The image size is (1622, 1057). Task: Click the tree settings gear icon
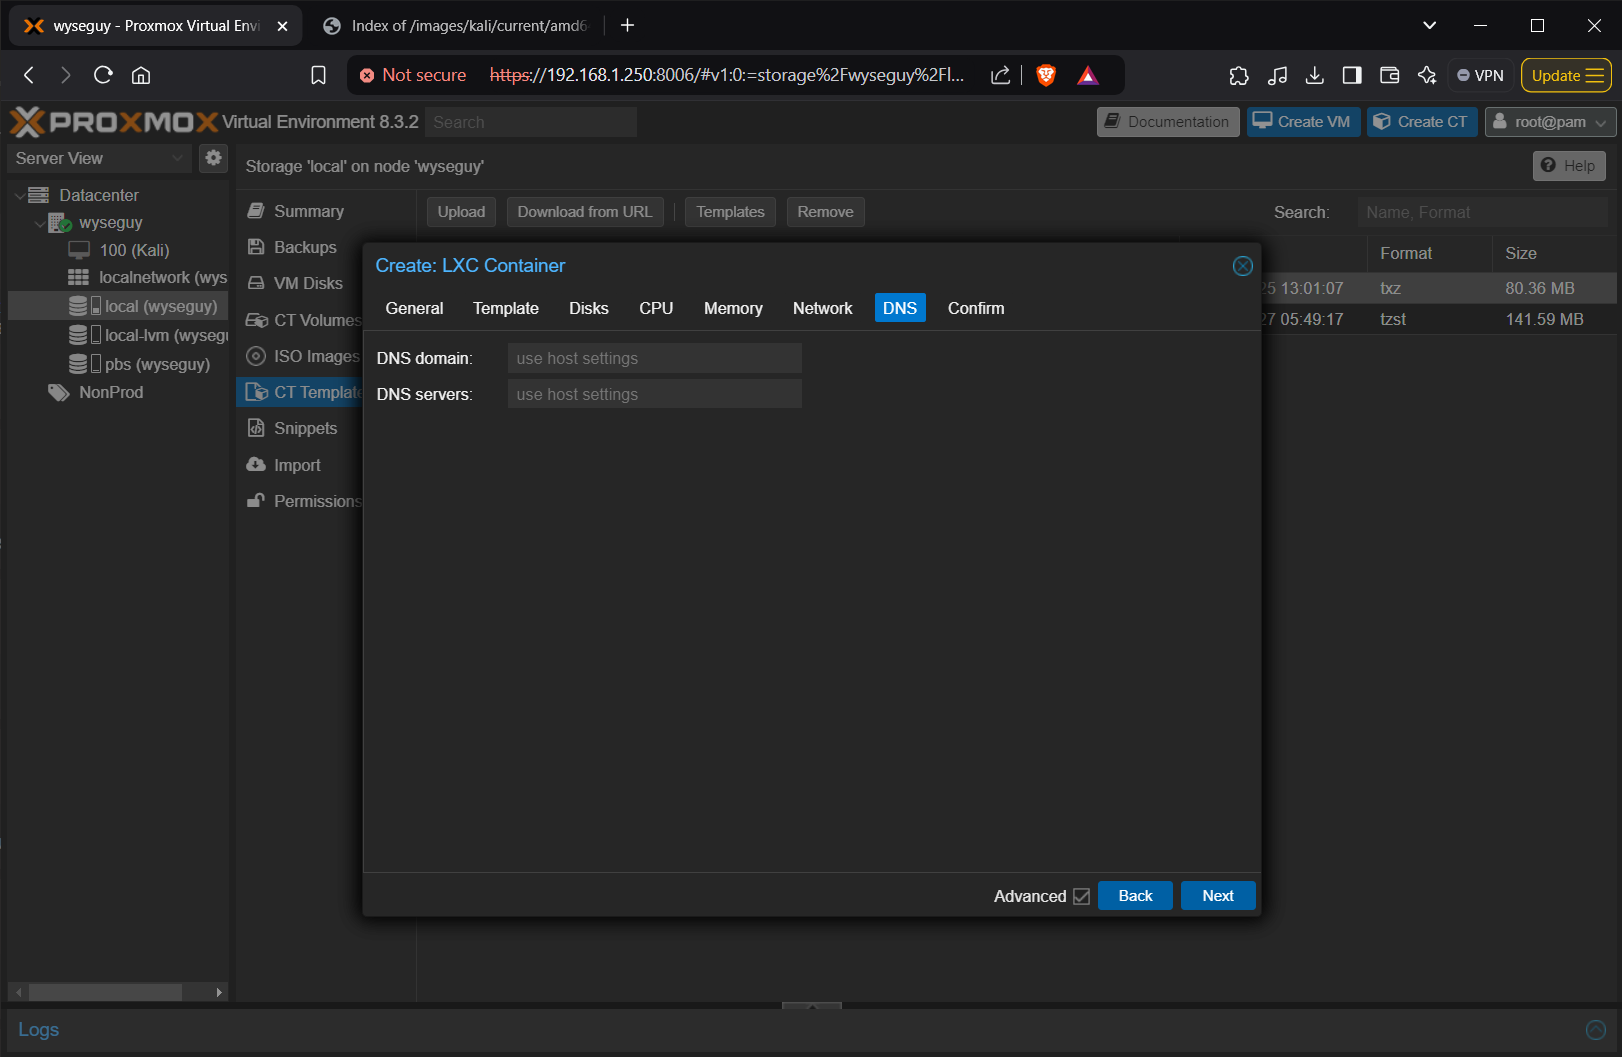click(x=213, y=158)
